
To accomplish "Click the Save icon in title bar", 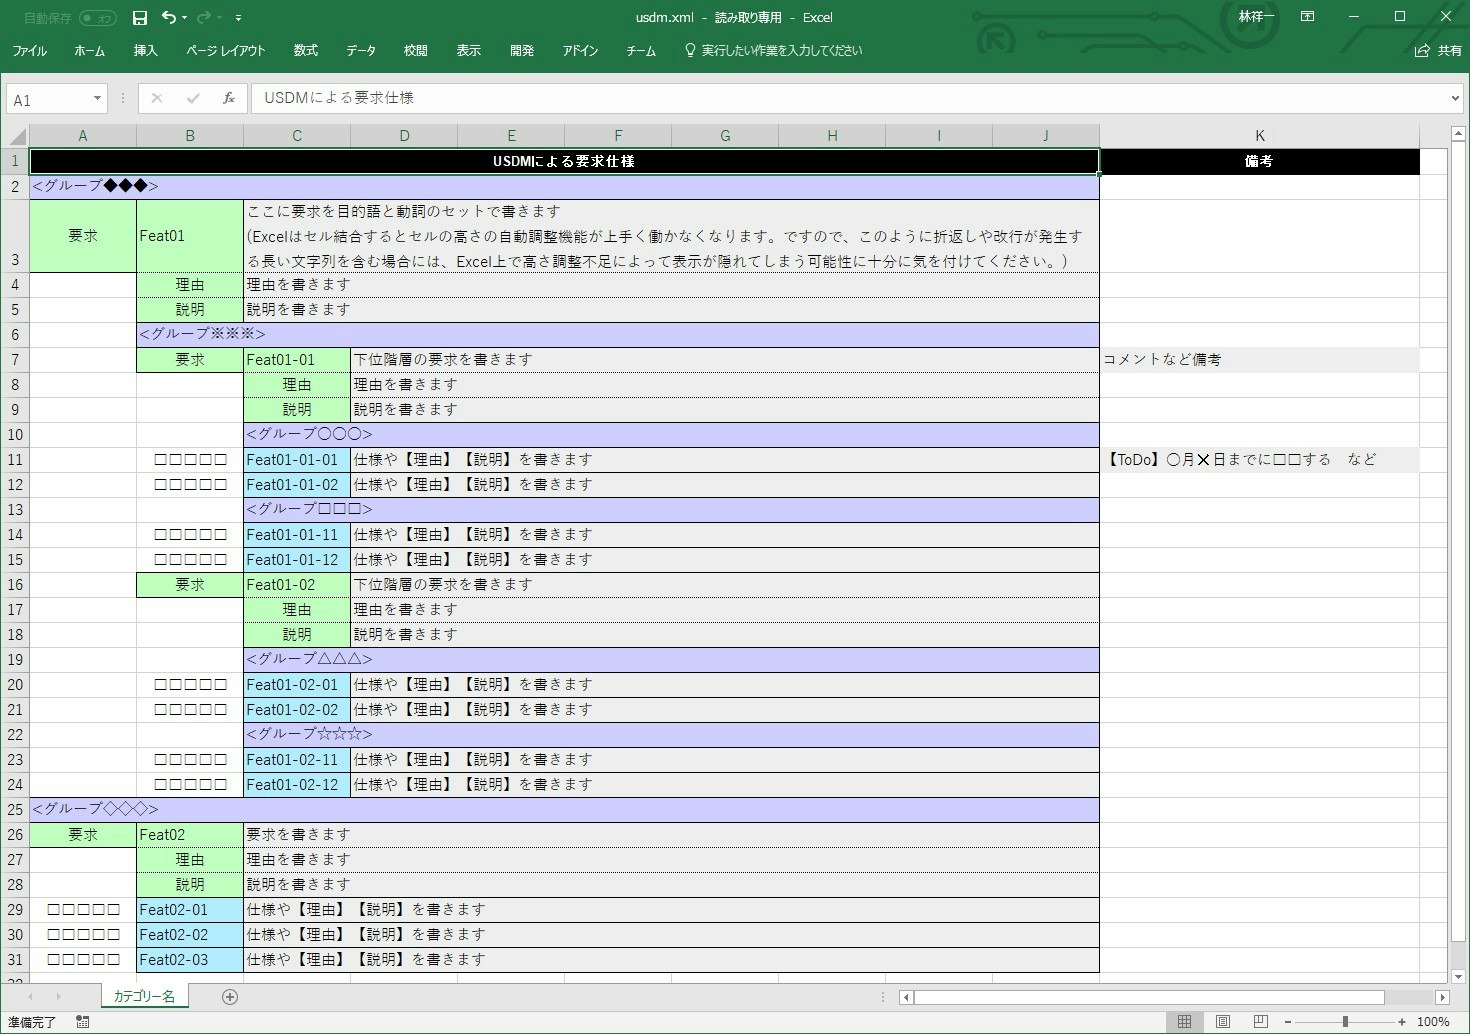I will (x=140, y=17).
